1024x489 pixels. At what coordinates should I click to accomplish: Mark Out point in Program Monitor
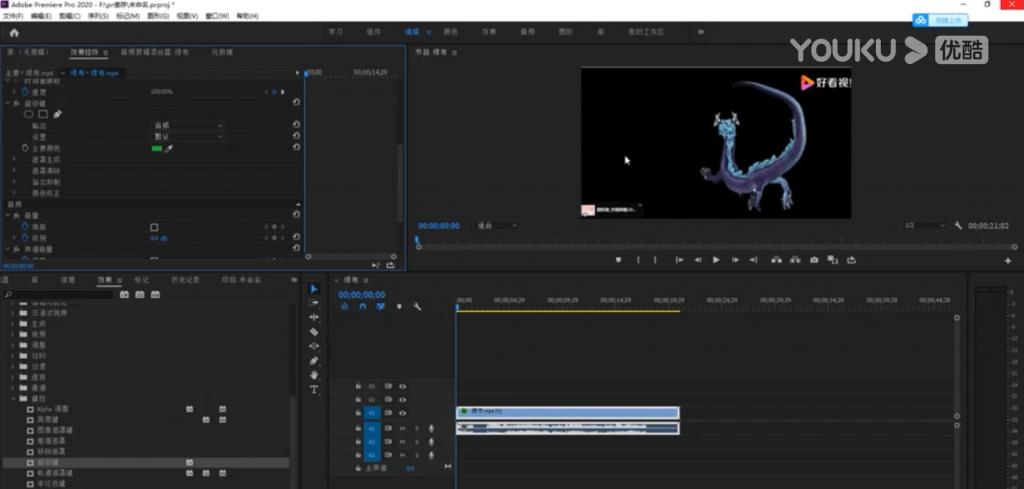coord(655,260)
